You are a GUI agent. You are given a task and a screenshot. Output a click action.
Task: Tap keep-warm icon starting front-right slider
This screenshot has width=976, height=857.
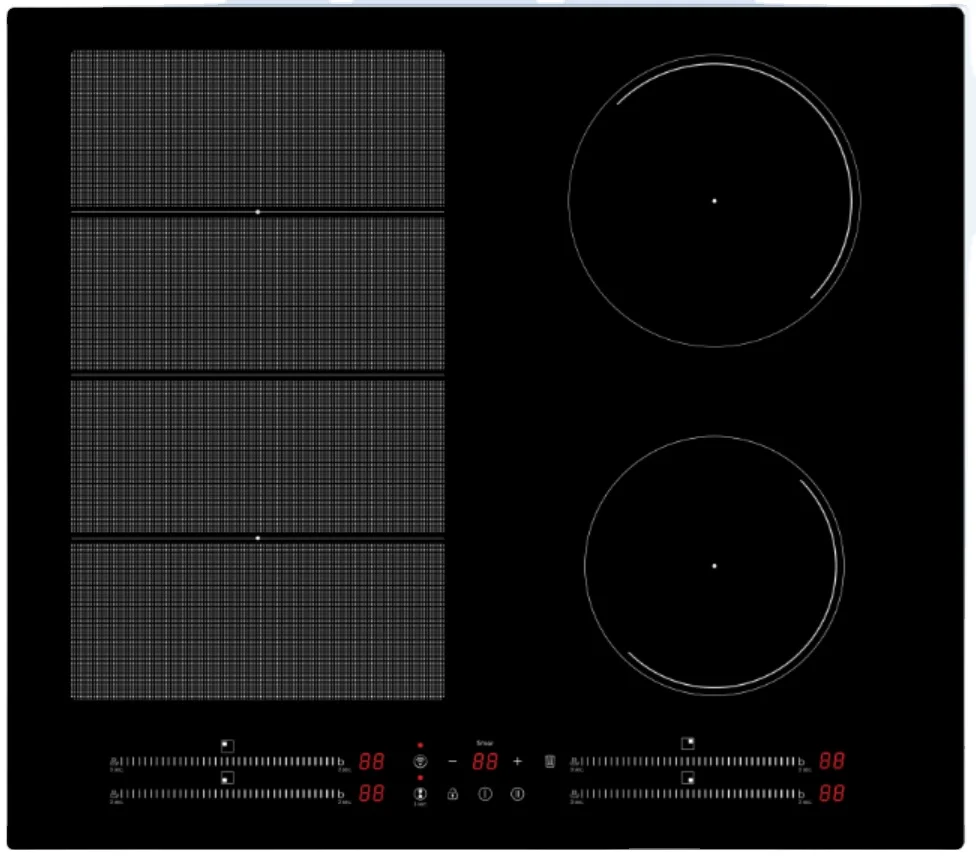(575, 794)
